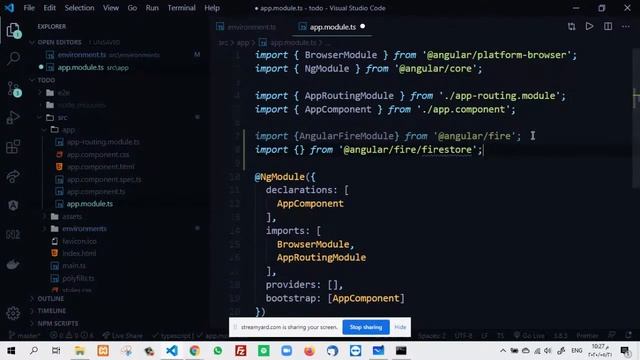Click the Open Changes icon in editor toolbar
This screenshot has height=360, width=640.
click(x=571, y=27)
